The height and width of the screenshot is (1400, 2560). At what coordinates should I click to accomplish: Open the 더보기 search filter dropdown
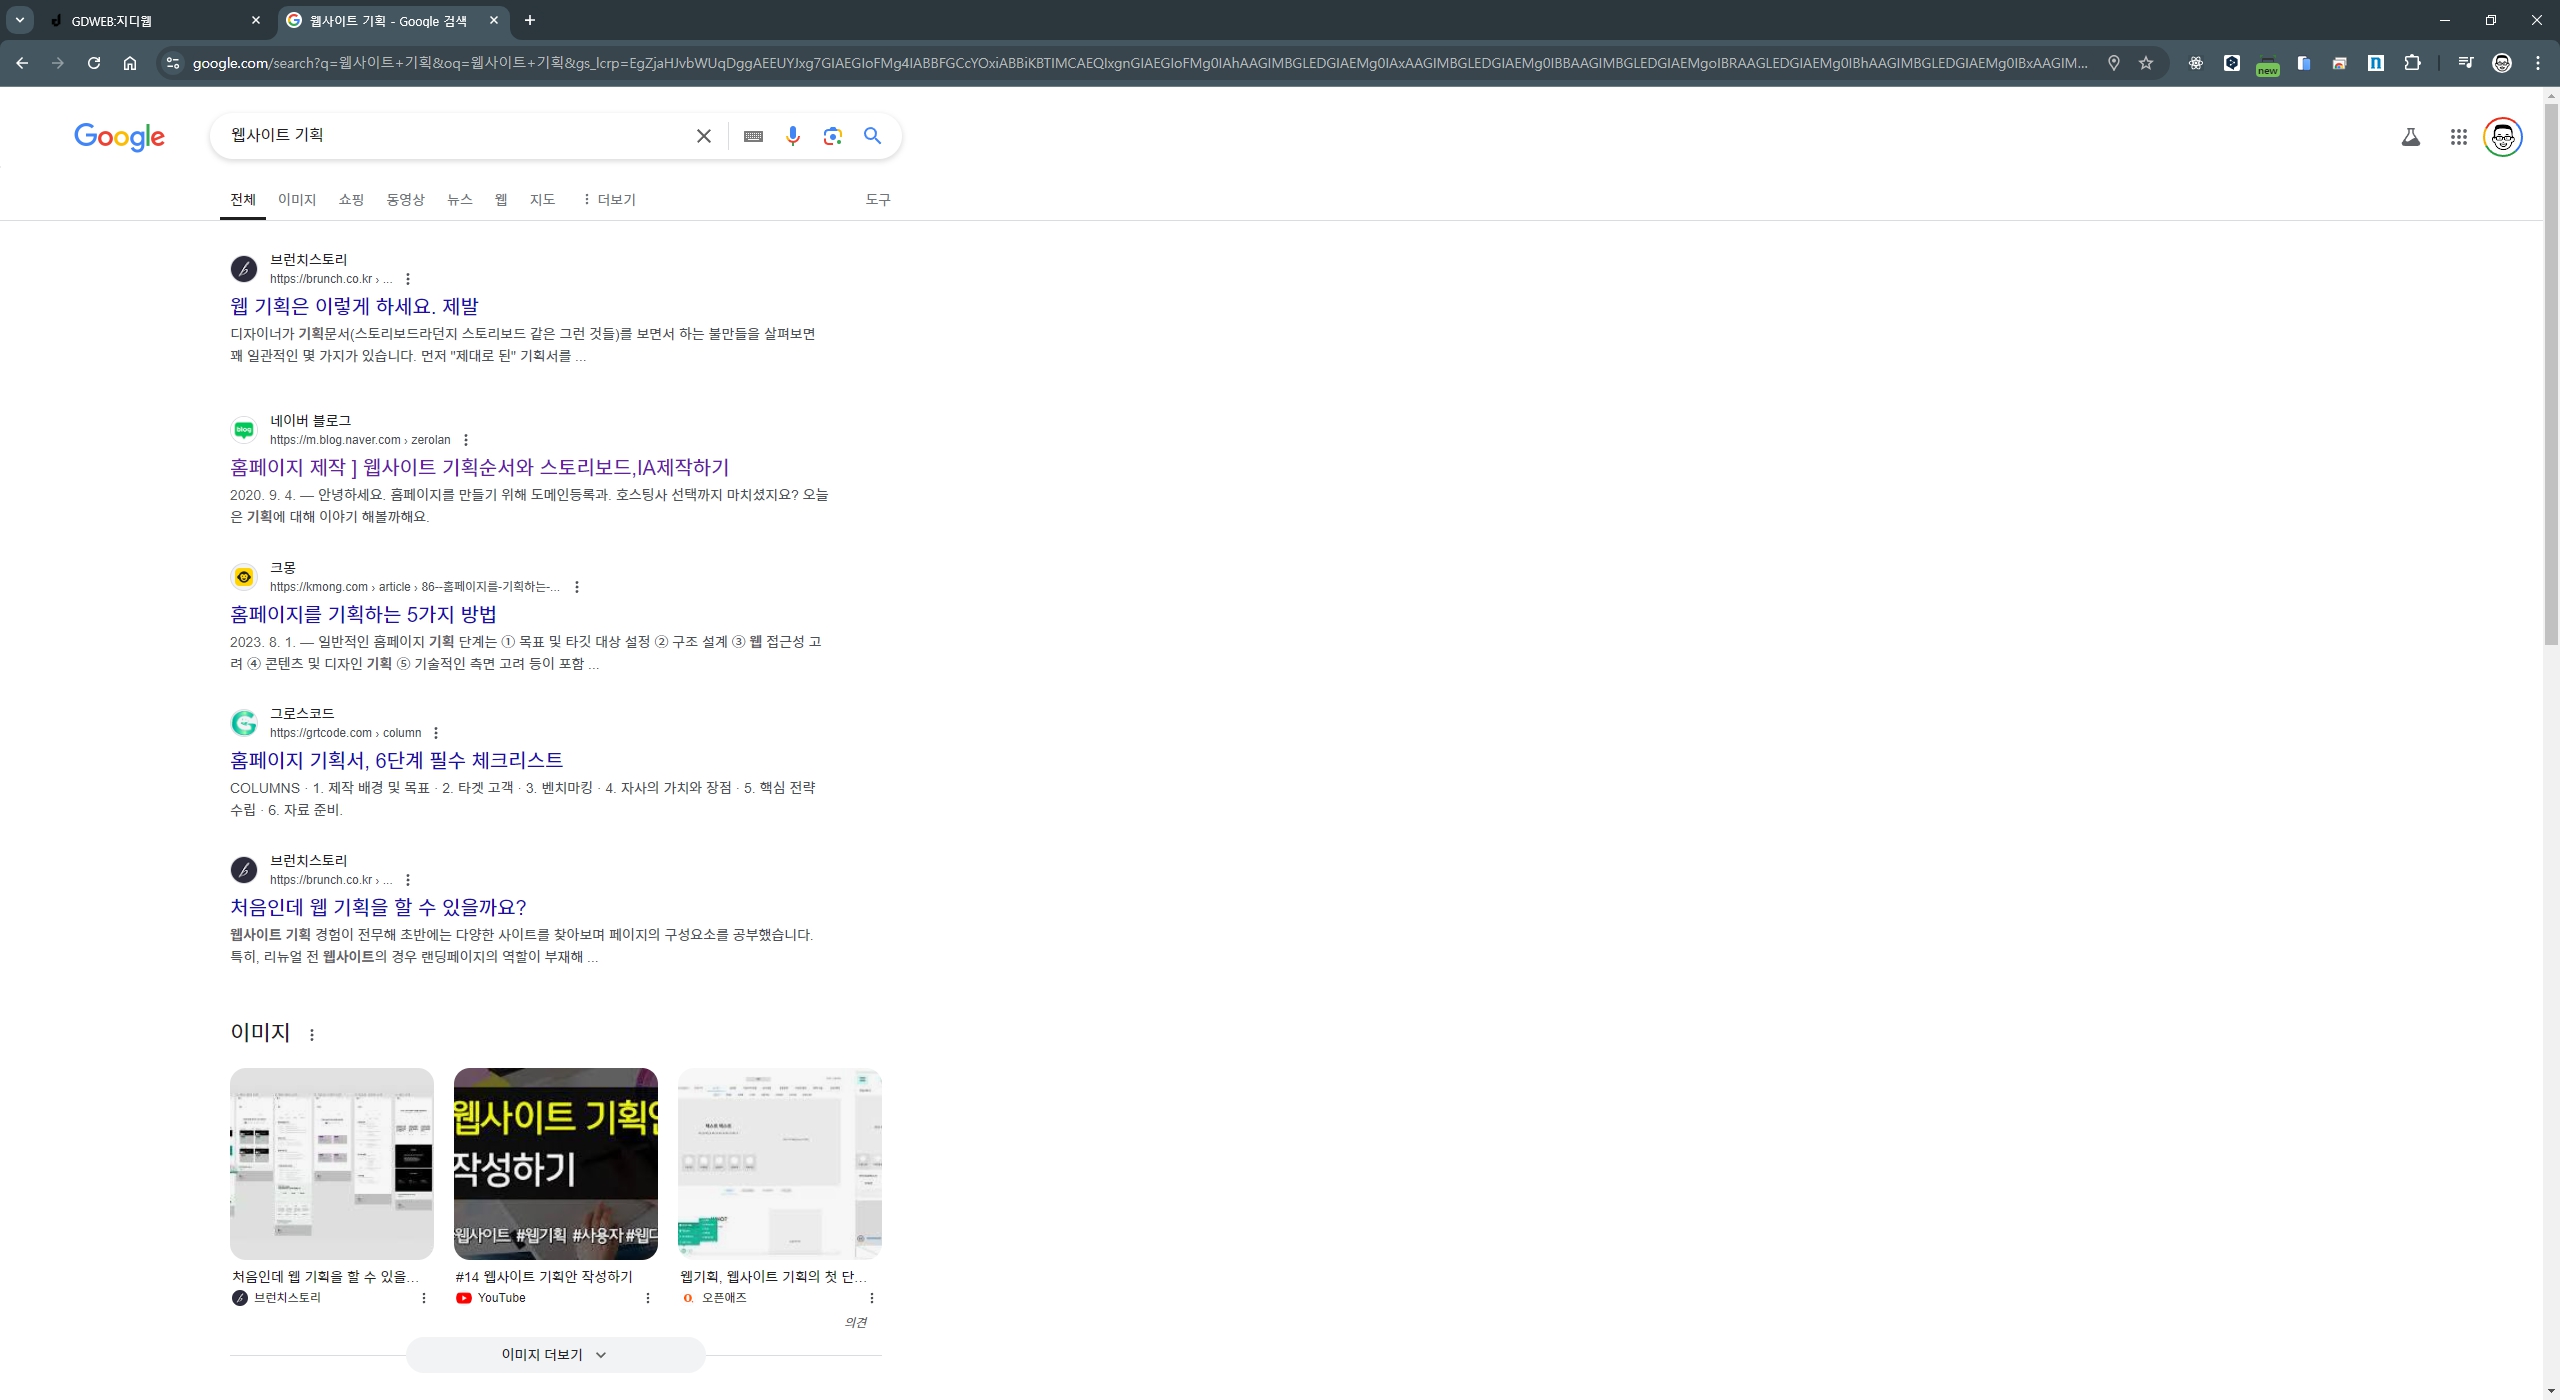click(609, 200)
